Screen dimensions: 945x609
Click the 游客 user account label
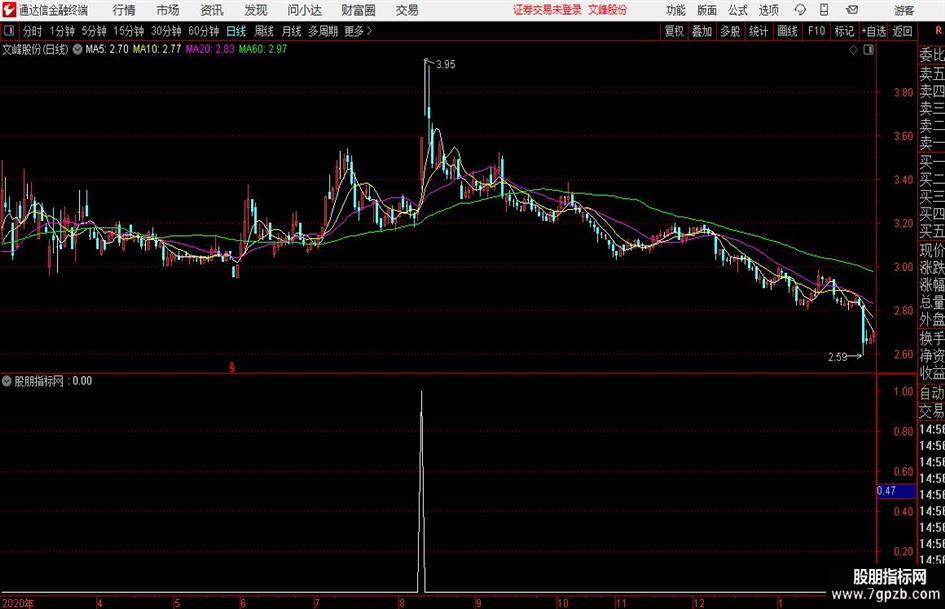[904, 10]
